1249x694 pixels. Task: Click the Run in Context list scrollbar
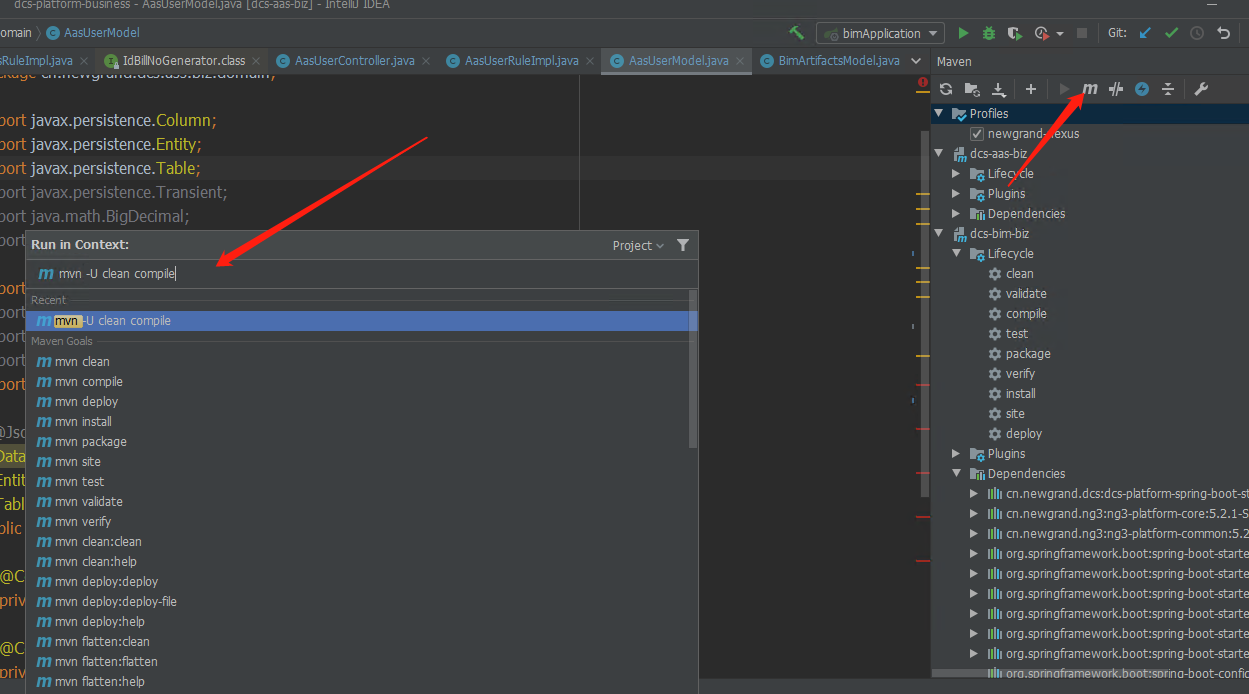693,370
